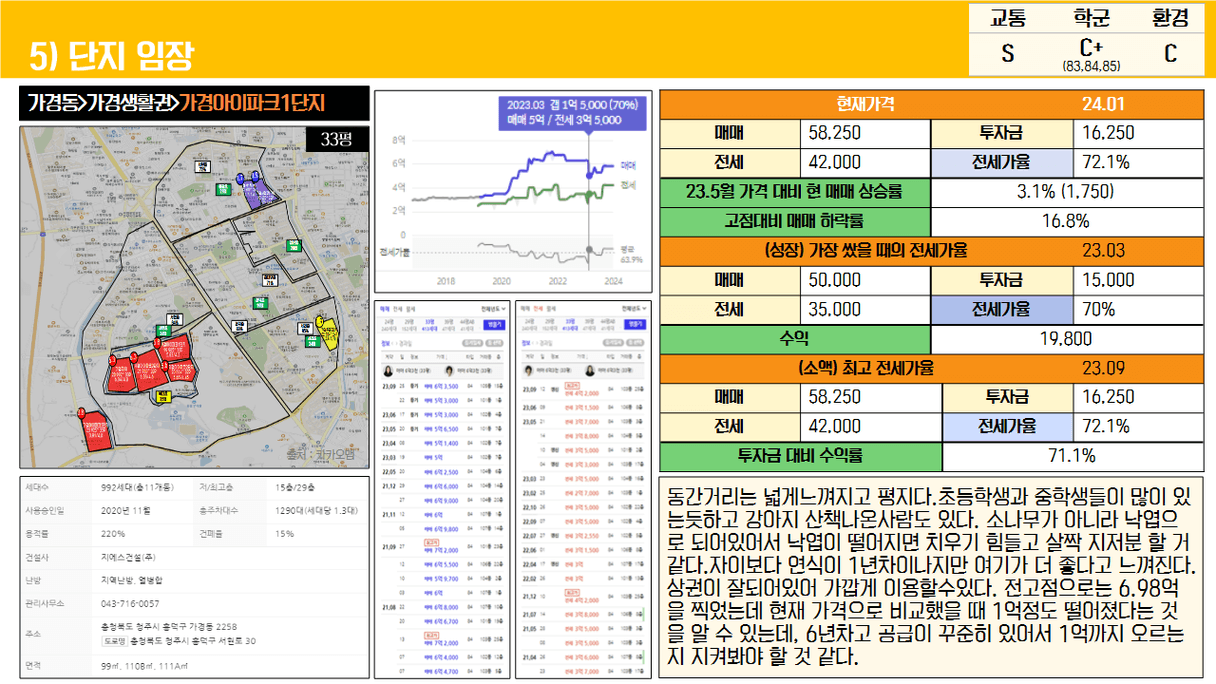This screenshot has height=684, width=1216.
Task: Click the 33평 label on the map
Action: (x=339, y=140)
